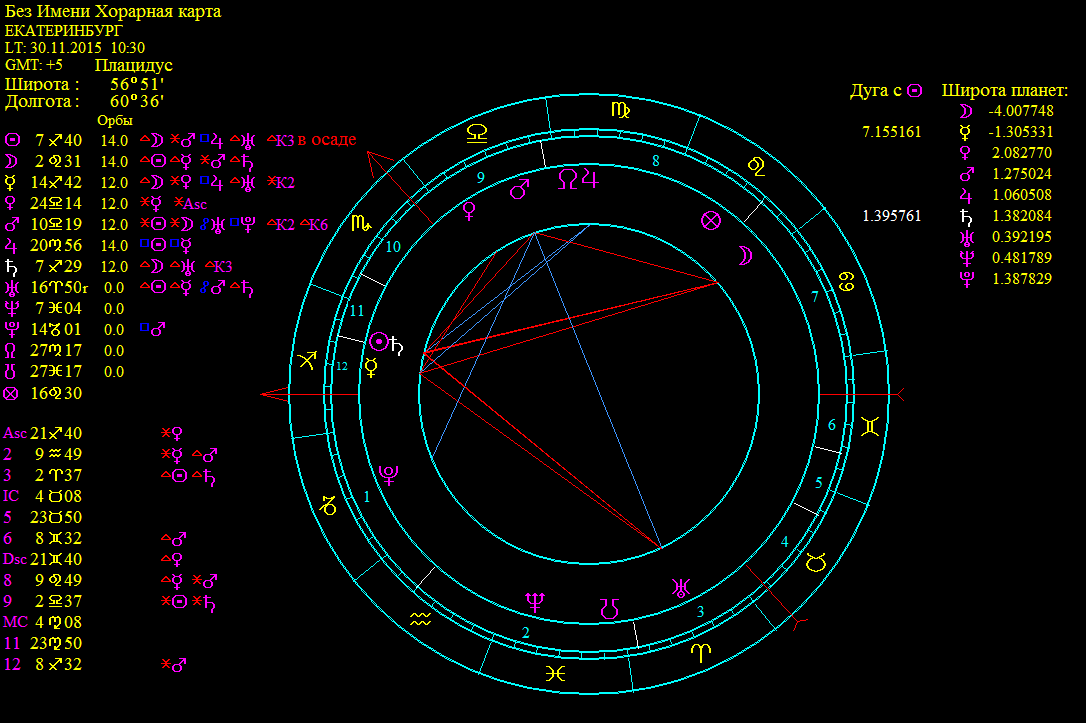The width and height of the screenshot is (1086, 723).
Task: Select the Mars symbol in the chart wheel
Action: [520, 188]
